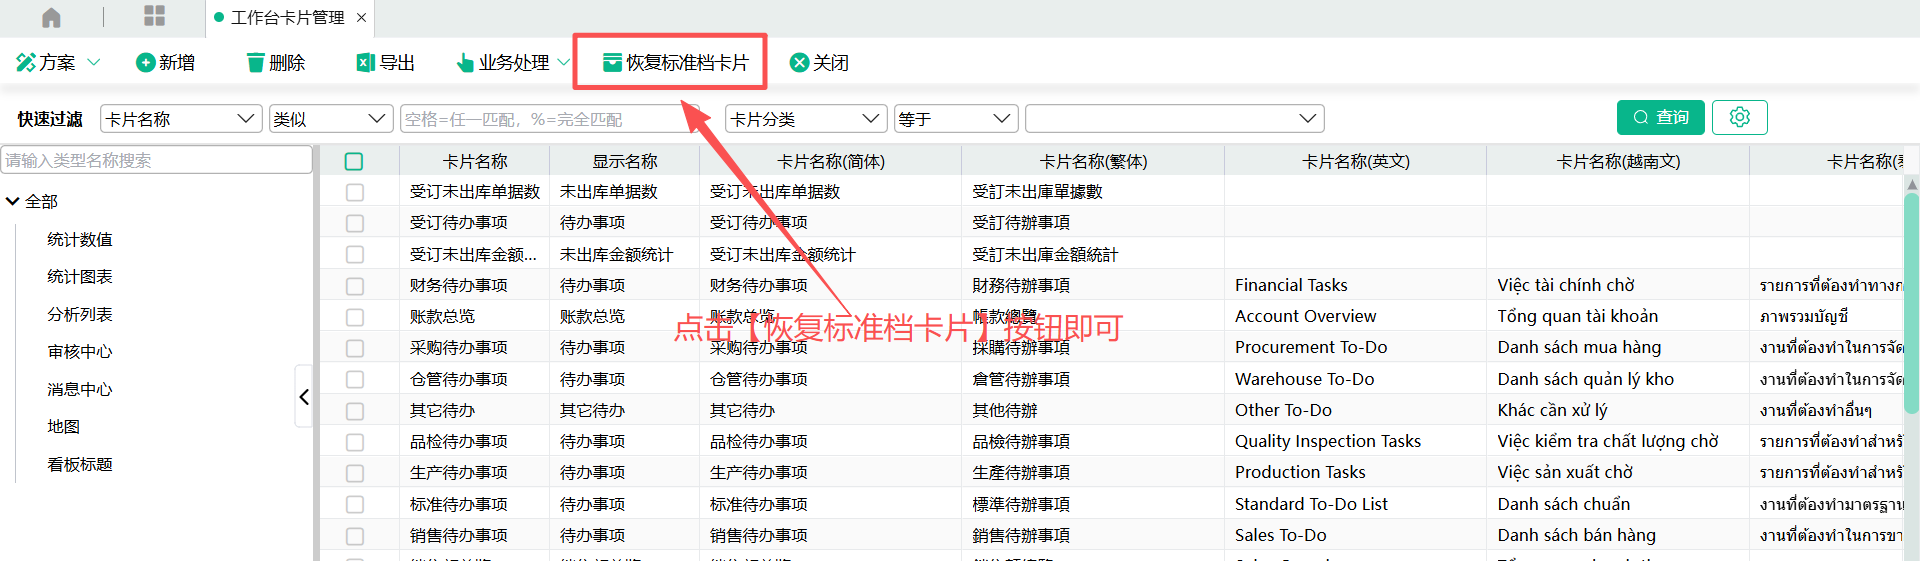Viewport: 1920px width, 561px height.
Task: Click the home icon in top bar
Action: pos(51,17)
